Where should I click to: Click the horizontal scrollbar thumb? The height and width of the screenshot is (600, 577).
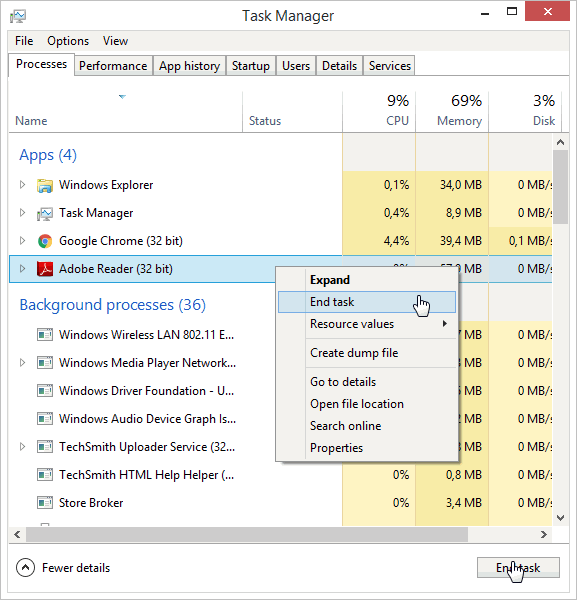coord(247,535)
